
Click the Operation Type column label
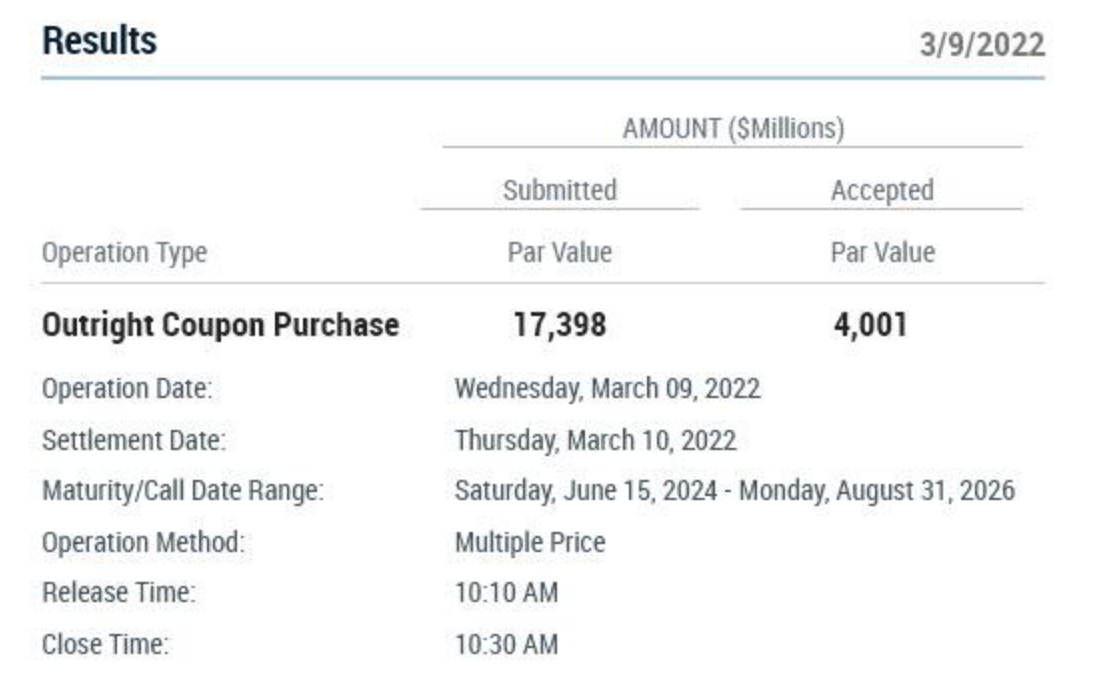[124, 253]
